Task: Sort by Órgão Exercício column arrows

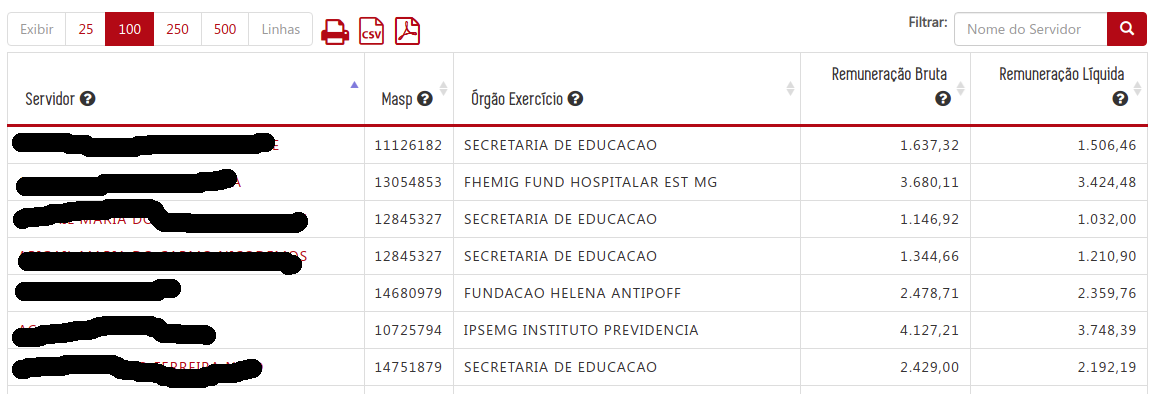Action: (790, 89)
